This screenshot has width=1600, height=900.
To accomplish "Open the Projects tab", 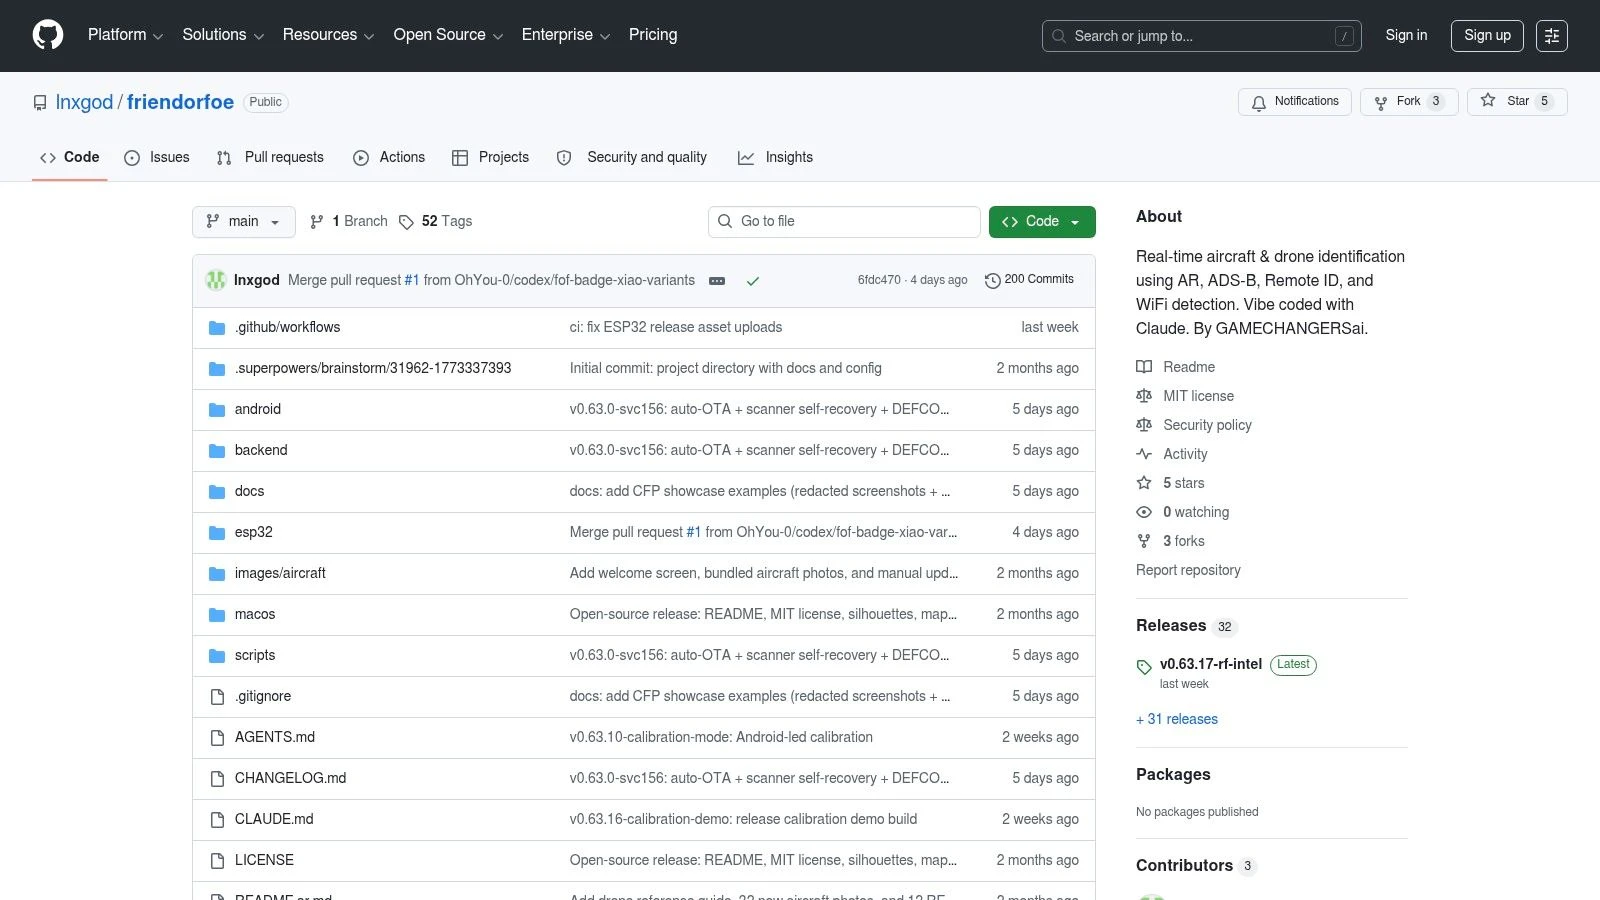I will point(490,158).
